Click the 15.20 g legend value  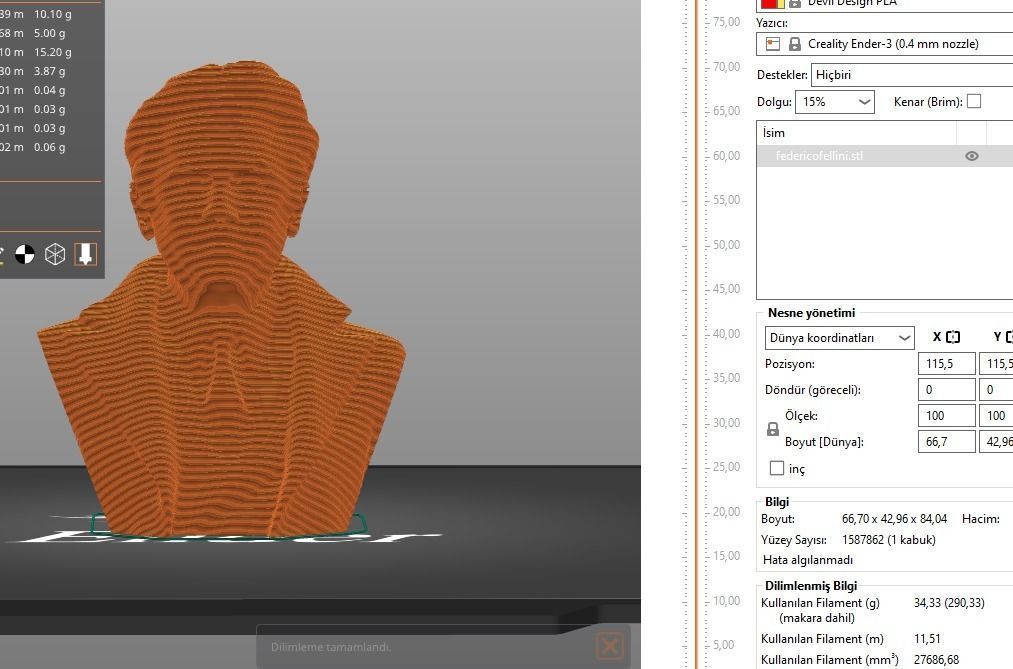click(53, 52)
